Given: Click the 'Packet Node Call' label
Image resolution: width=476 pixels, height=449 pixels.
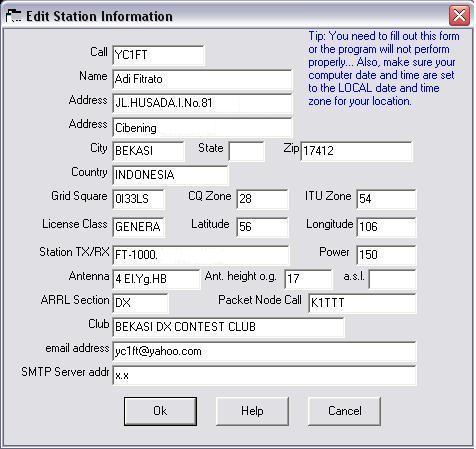Looking at the screenshot, I should click(260, 300).
